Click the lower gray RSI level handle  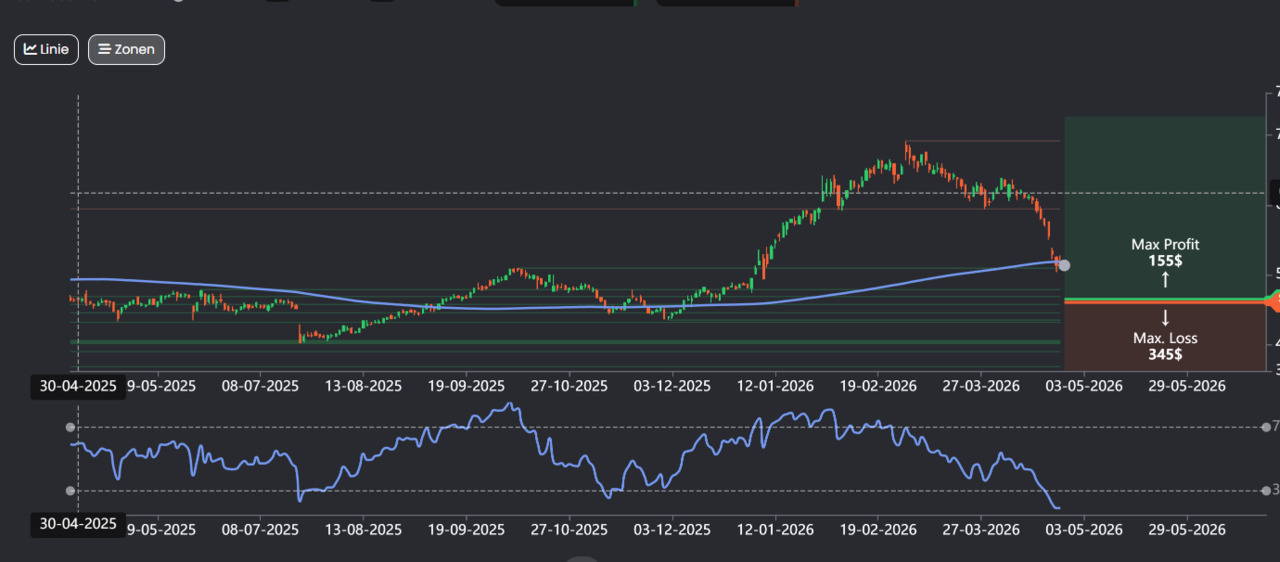(x=70, y=490)
